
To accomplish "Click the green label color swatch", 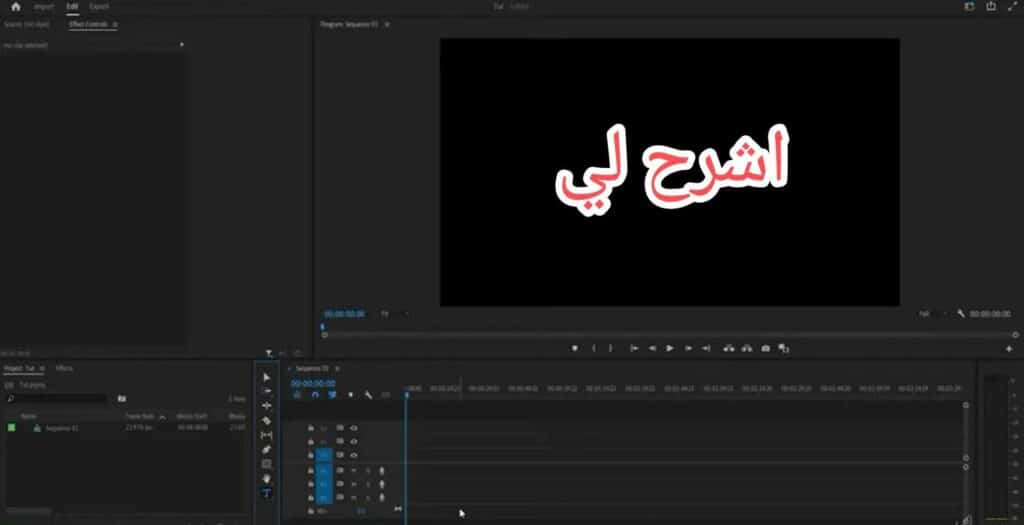I will click(12, 428).
